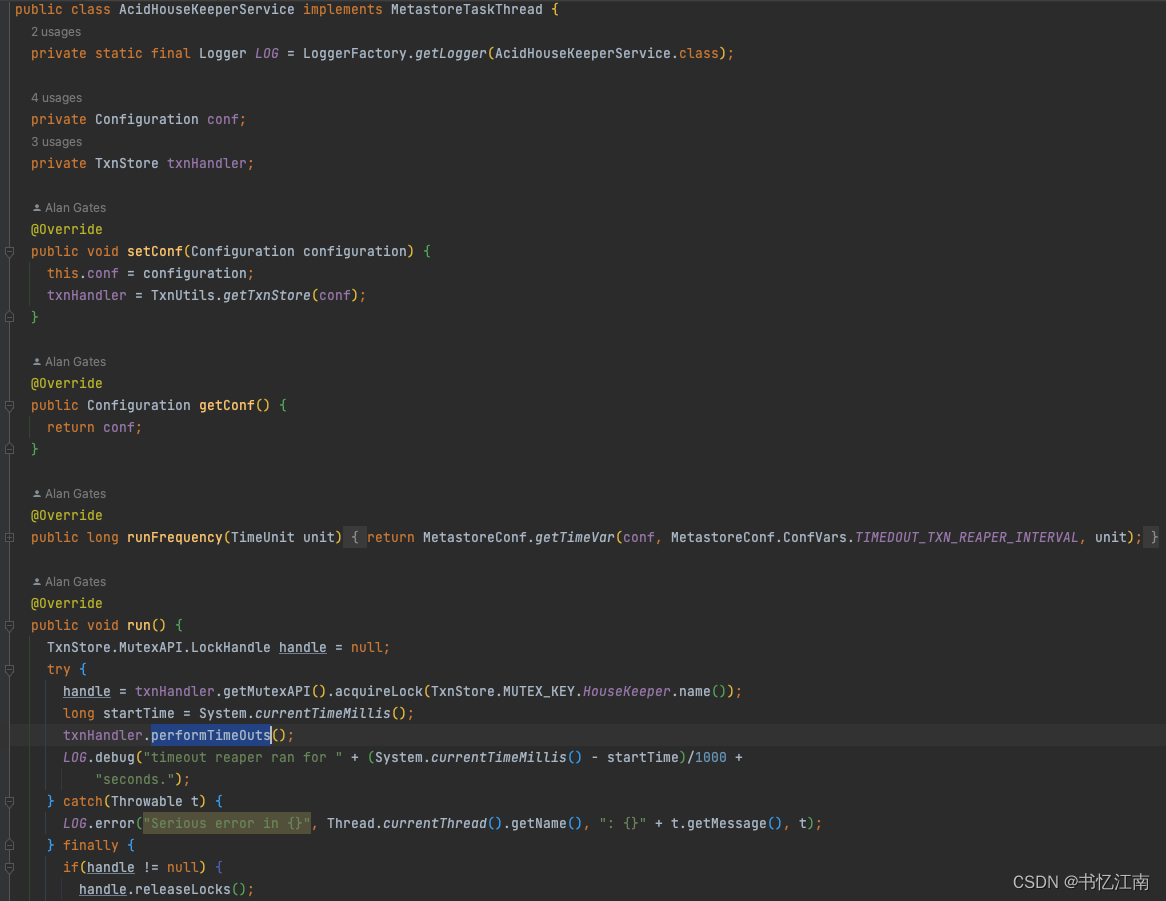
Task: Click TxnStore type in txnHandler field
Action: click(126, 164)
